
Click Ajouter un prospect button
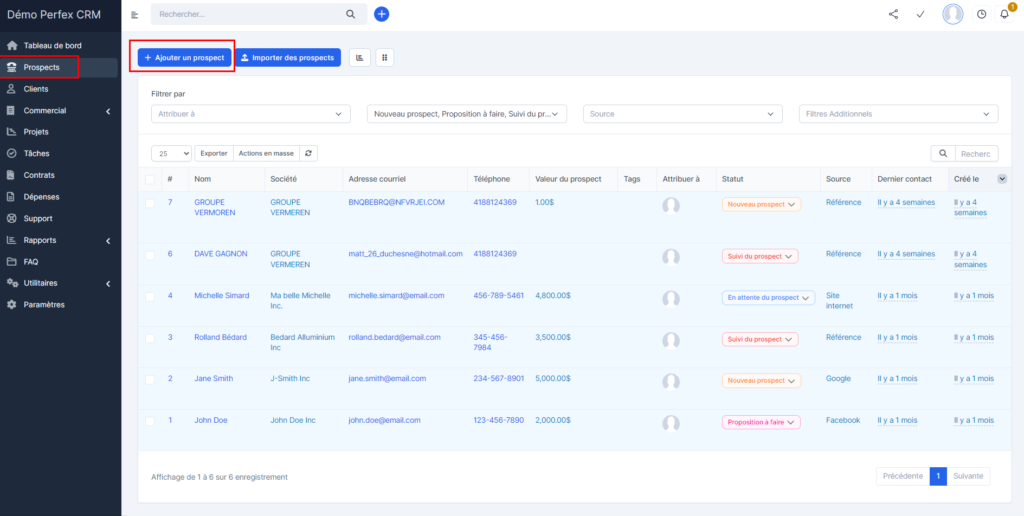(184, 57)
